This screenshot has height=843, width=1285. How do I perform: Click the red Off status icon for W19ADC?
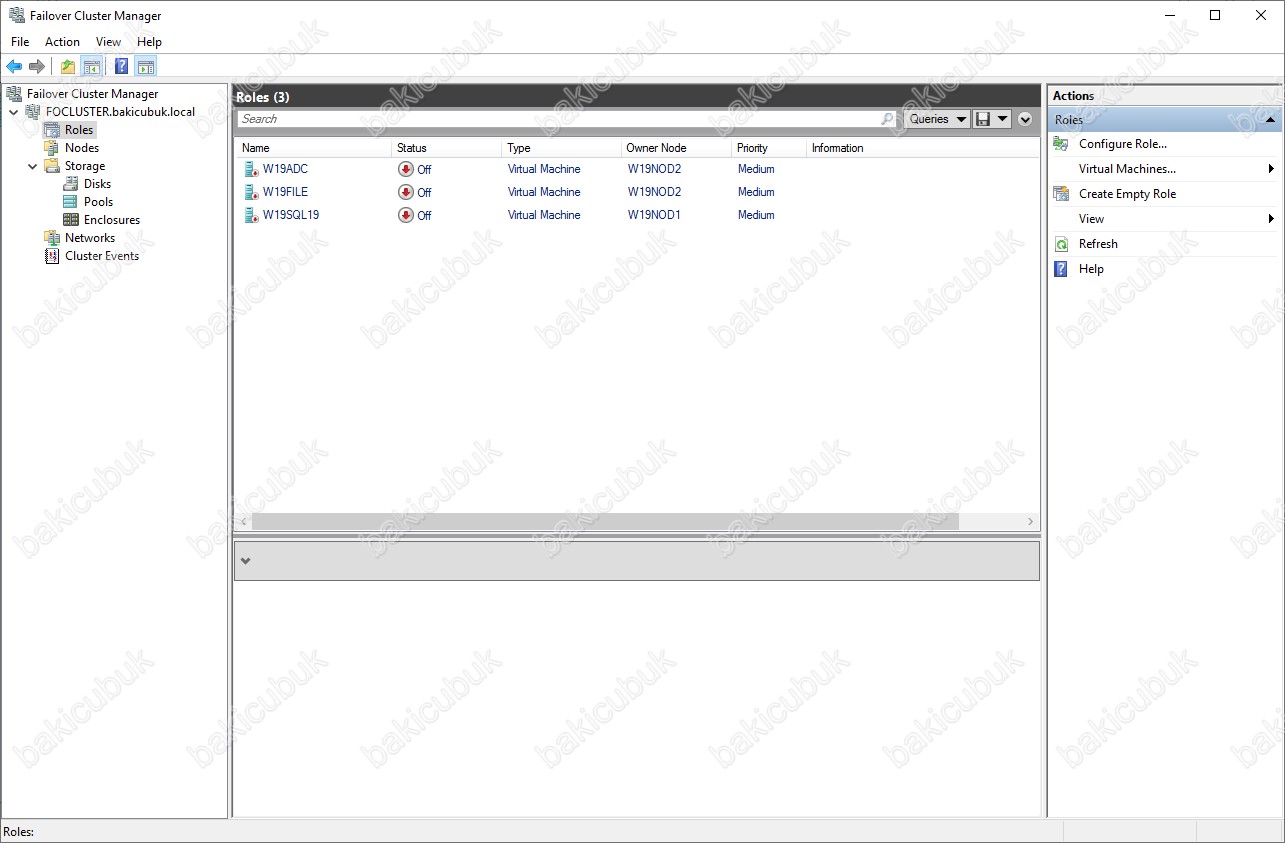406,169
